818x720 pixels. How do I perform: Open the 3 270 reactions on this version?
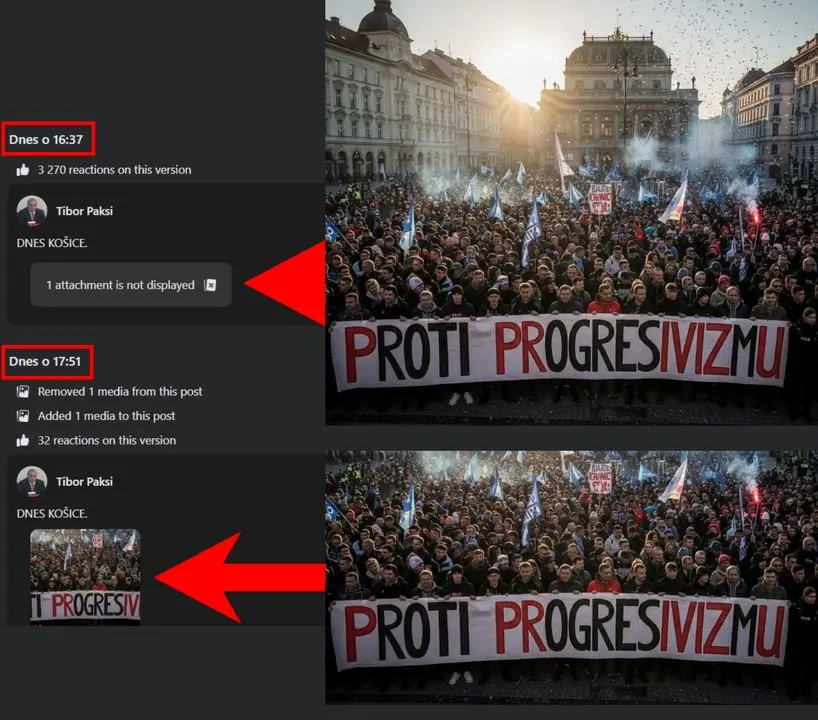(x=114, y=170)
